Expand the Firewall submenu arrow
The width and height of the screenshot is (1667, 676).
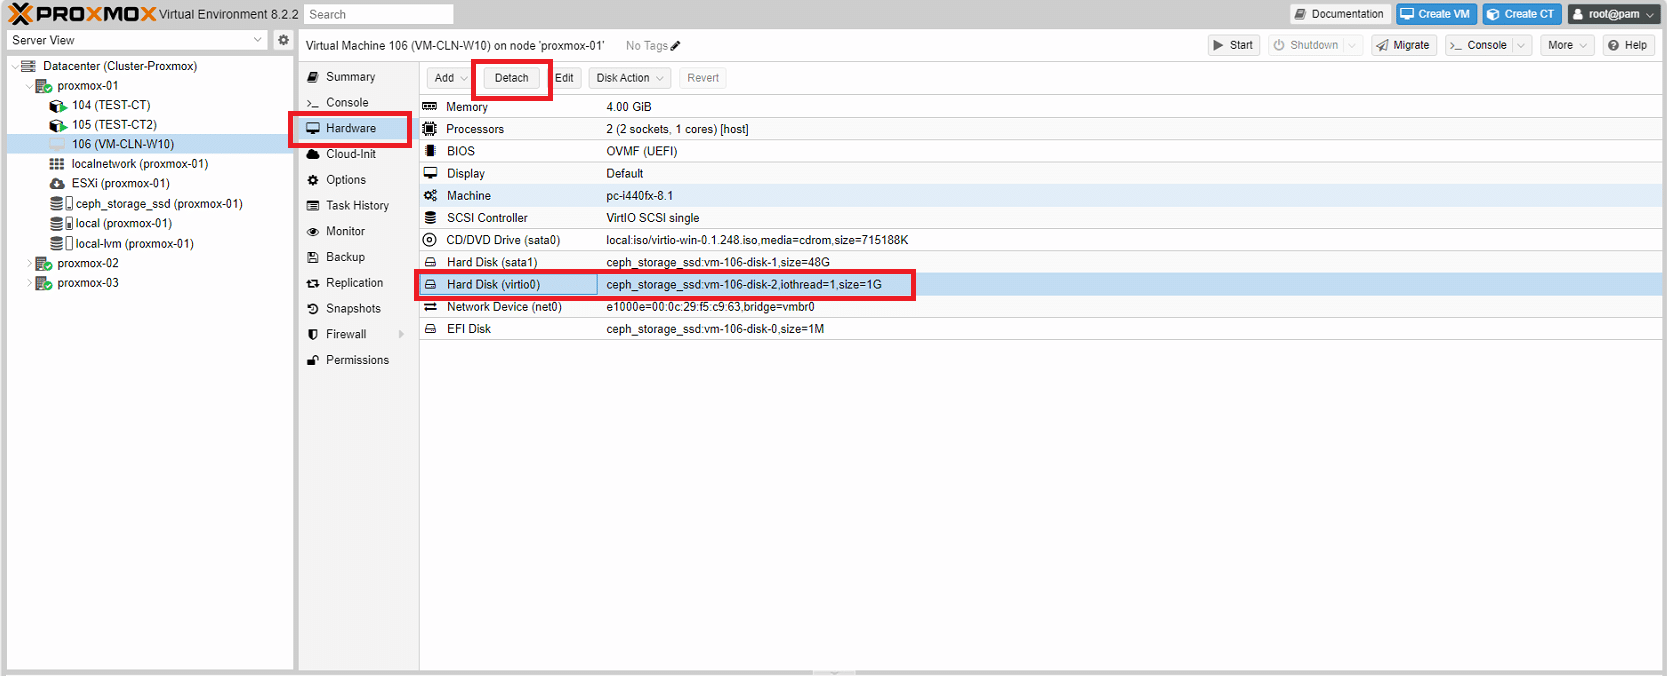(x=401, y=334)
